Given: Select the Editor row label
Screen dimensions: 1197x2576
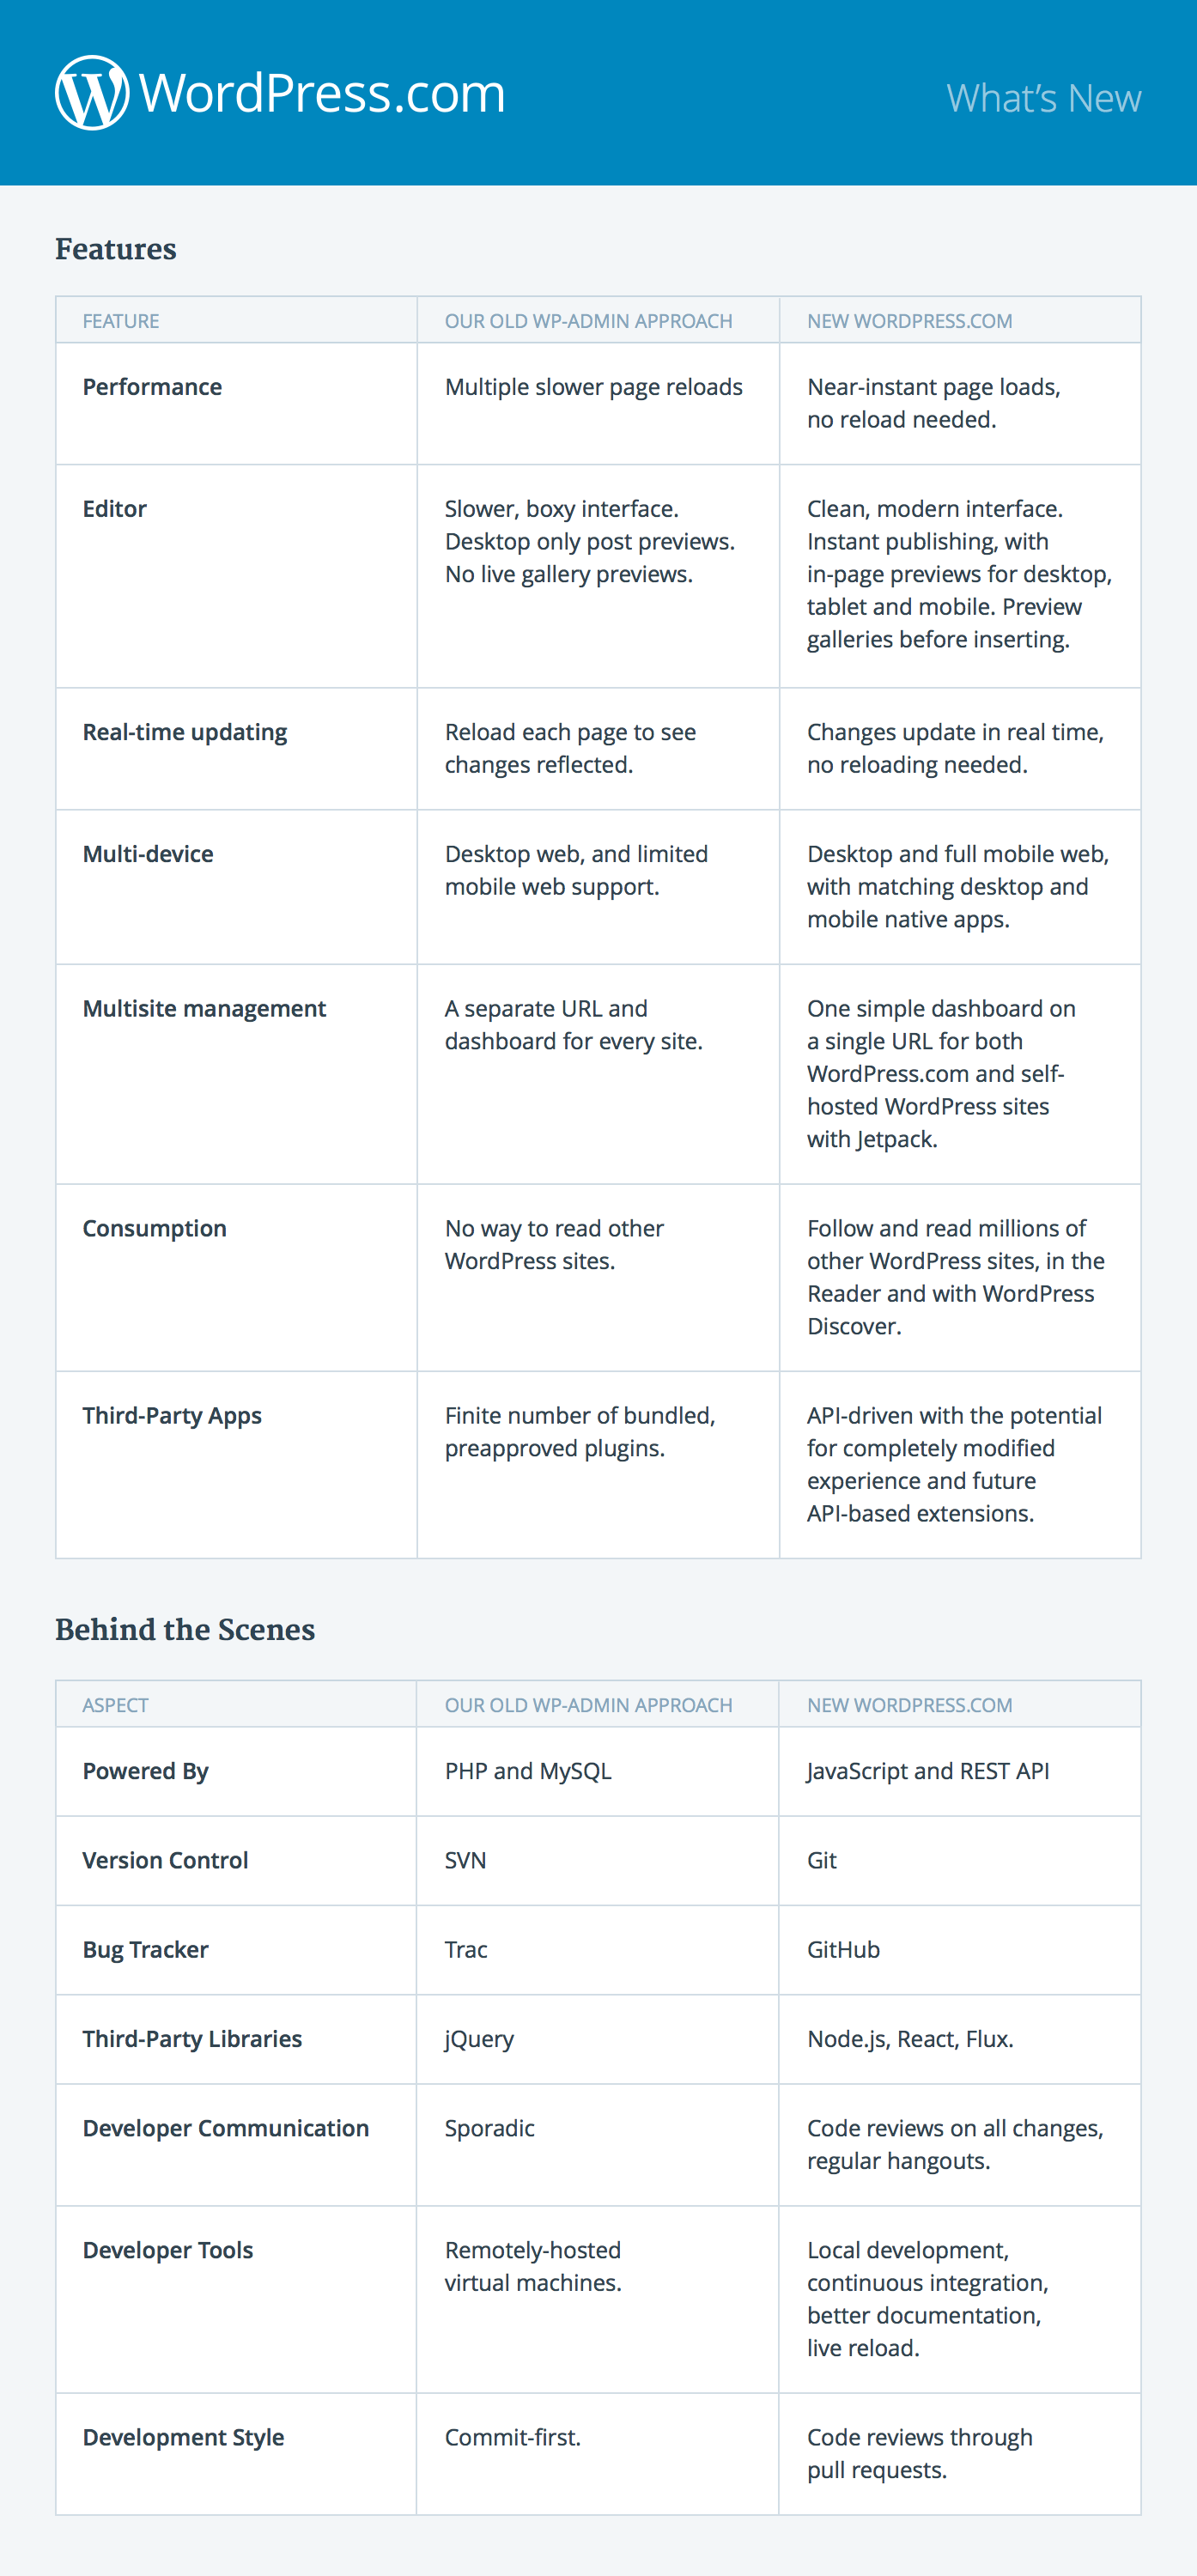Looking at the screenshot, I should point(115,509).
